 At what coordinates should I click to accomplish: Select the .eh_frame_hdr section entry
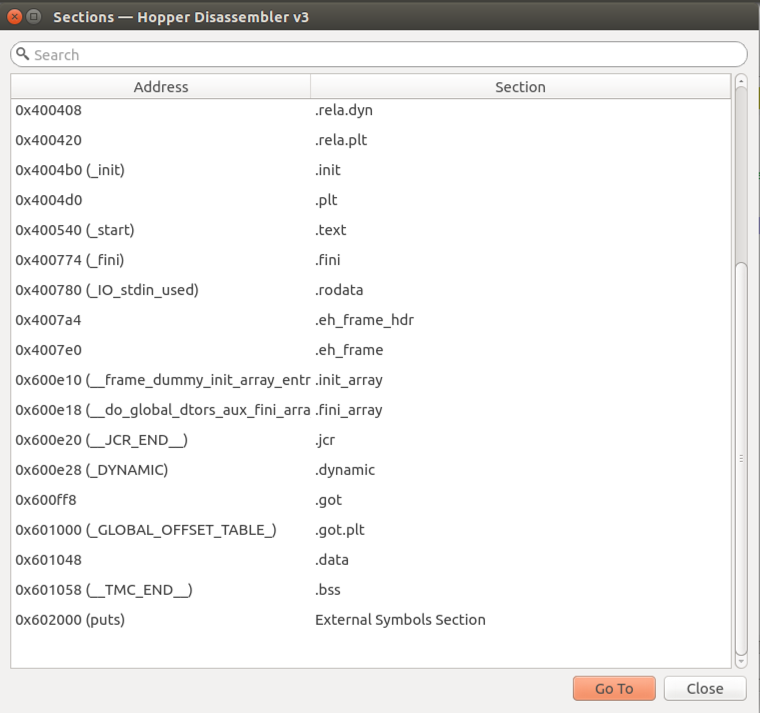(x=364, y=320)
